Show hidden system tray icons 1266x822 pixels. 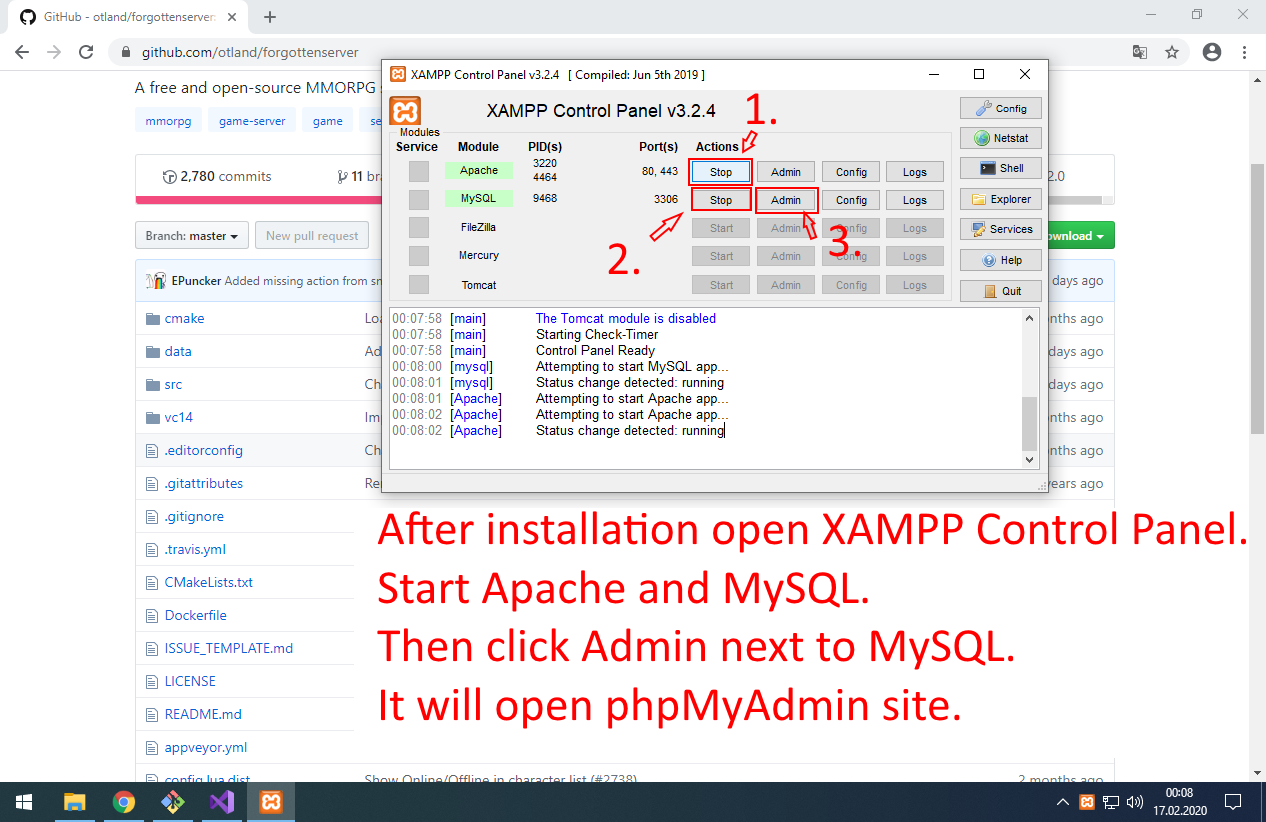coord(1062,802)
